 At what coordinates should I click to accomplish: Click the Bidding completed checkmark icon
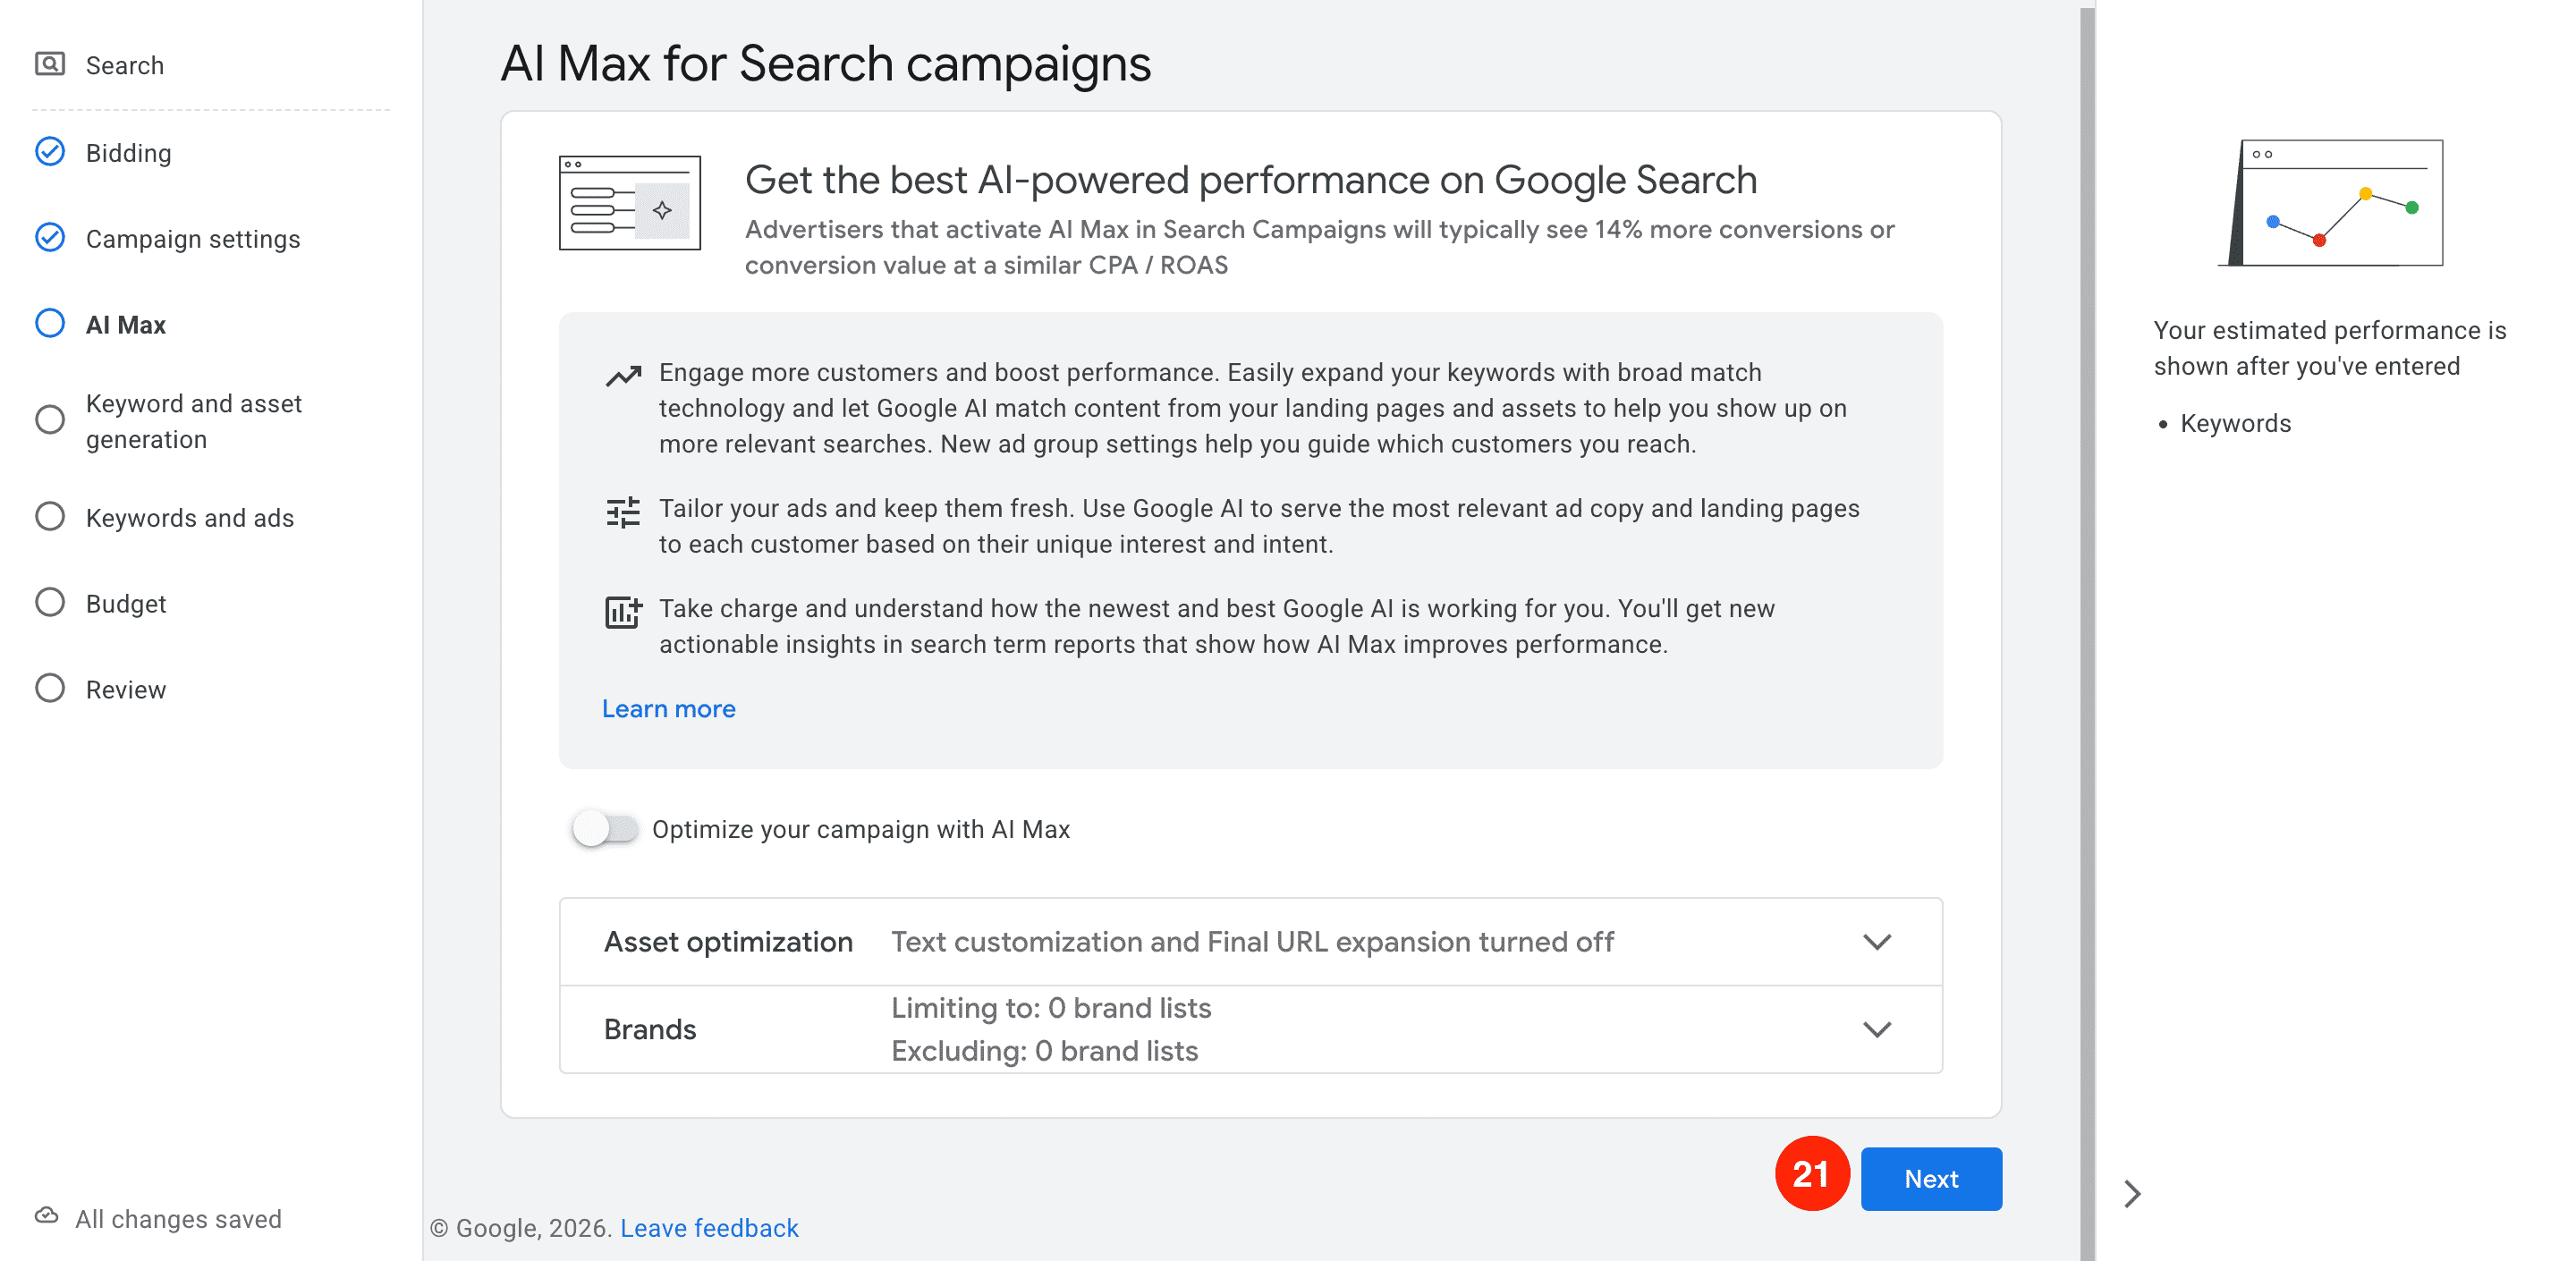click(x=50, y=152)
